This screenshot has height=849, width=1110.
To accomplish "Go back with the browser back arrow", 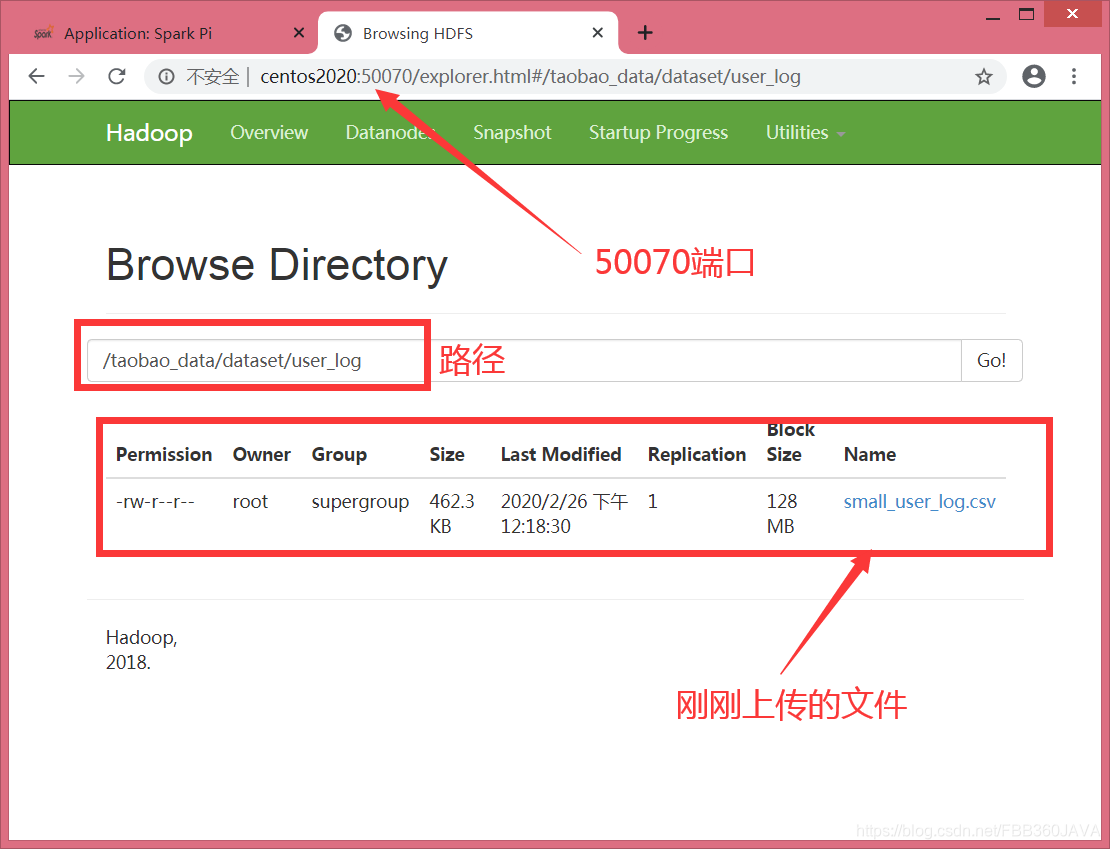I will [37, 76].
